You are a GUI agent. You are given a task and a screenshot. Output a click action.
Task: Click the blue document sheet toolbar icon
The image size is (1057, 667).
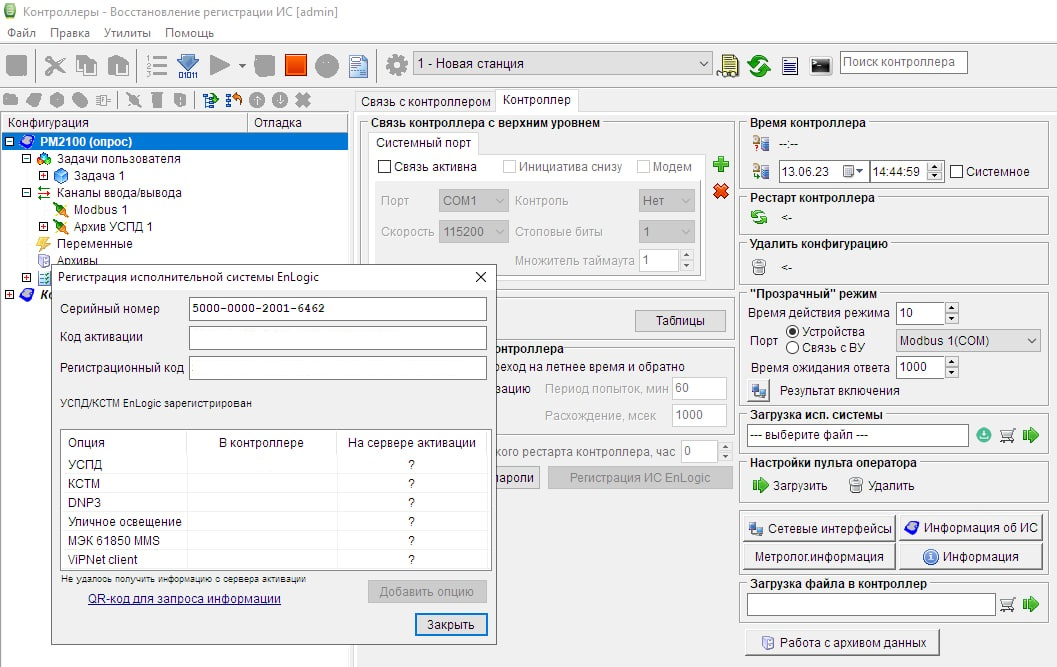point(359,65)
